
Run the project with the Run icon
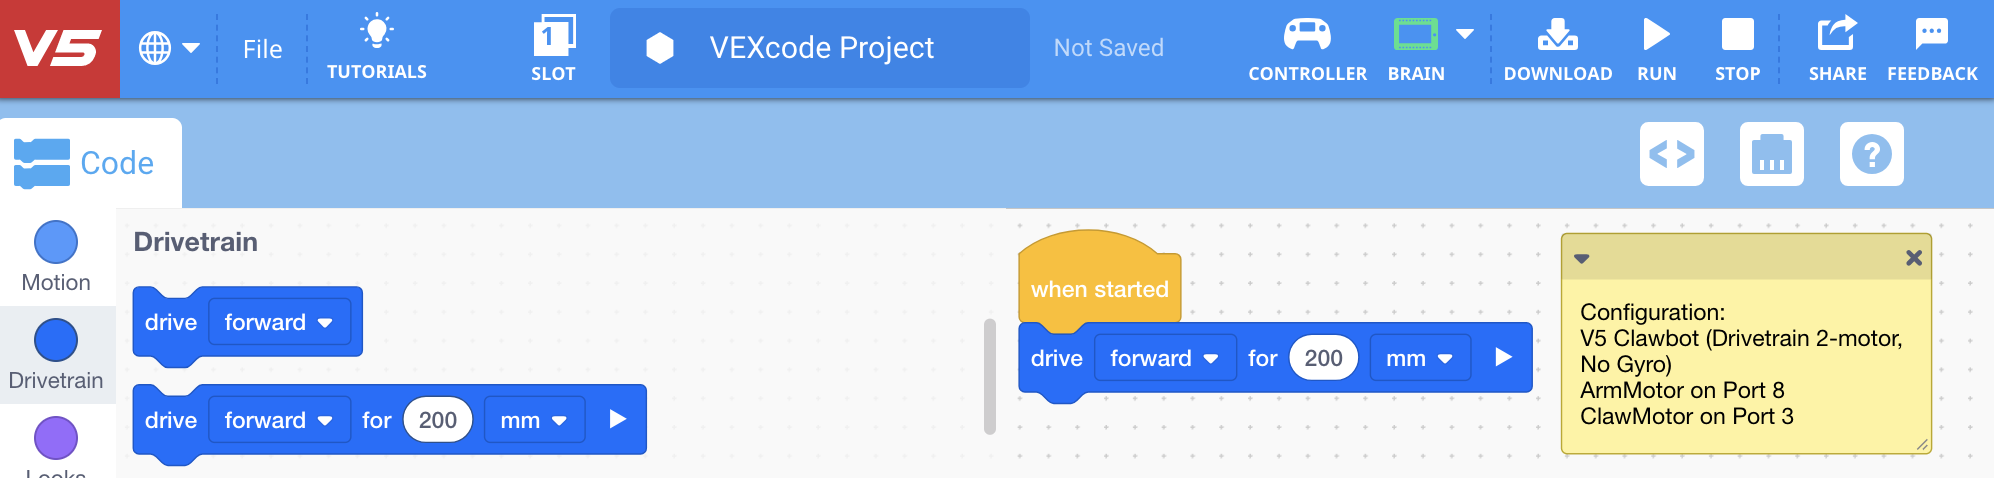[x=1656, y=36]
